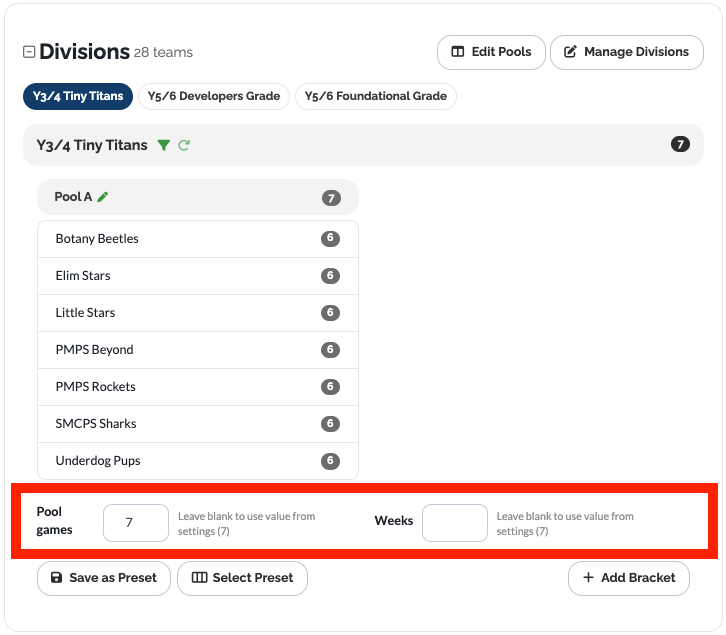Click the Pool A pencil edit icon
Screen dimensions: 726x635
click(x=103, y=197)
